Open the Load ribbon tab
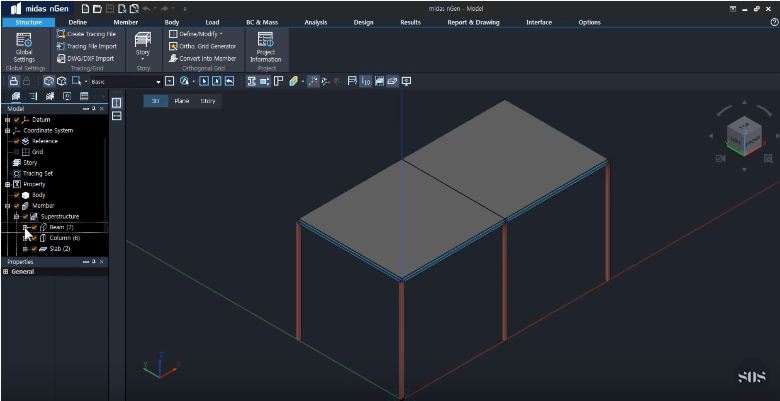This screenshot has width=780, height=401. (212, 22)
